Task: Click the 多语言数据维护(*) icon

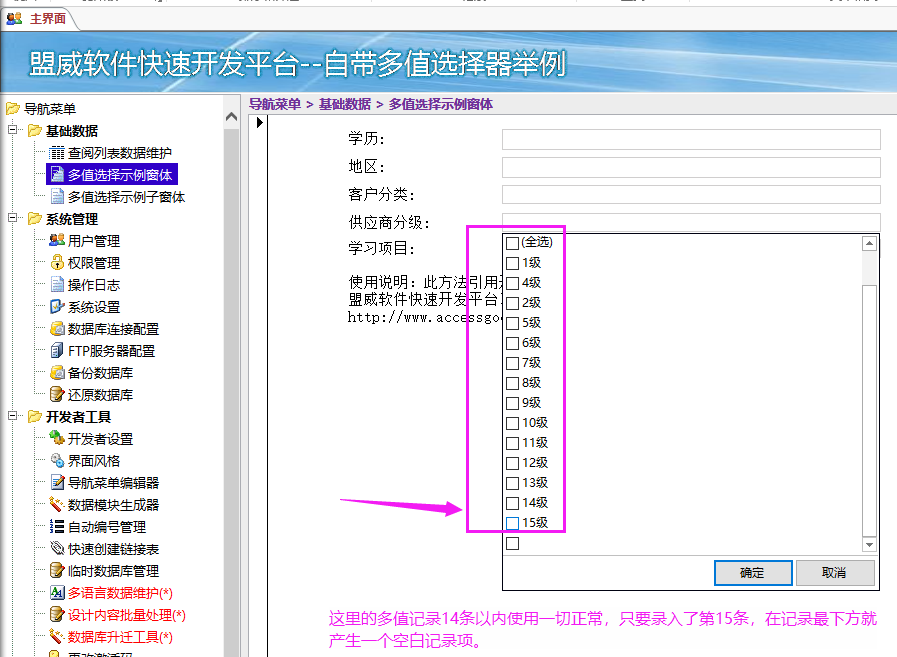Action: [57, 592]
